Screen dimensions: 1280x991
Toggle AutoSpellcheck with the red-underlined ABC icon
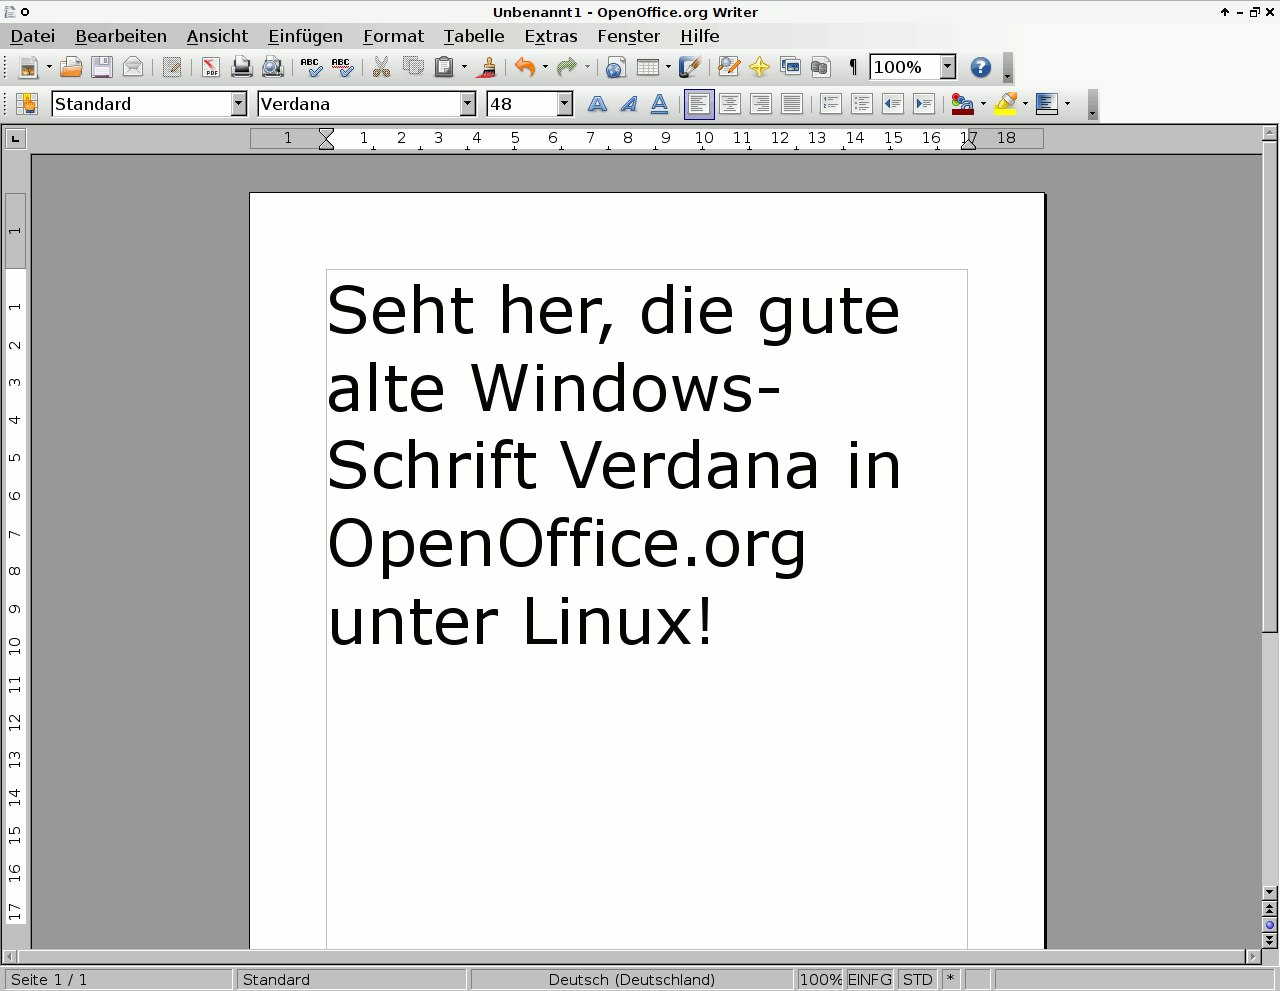(x=342, y=67)
